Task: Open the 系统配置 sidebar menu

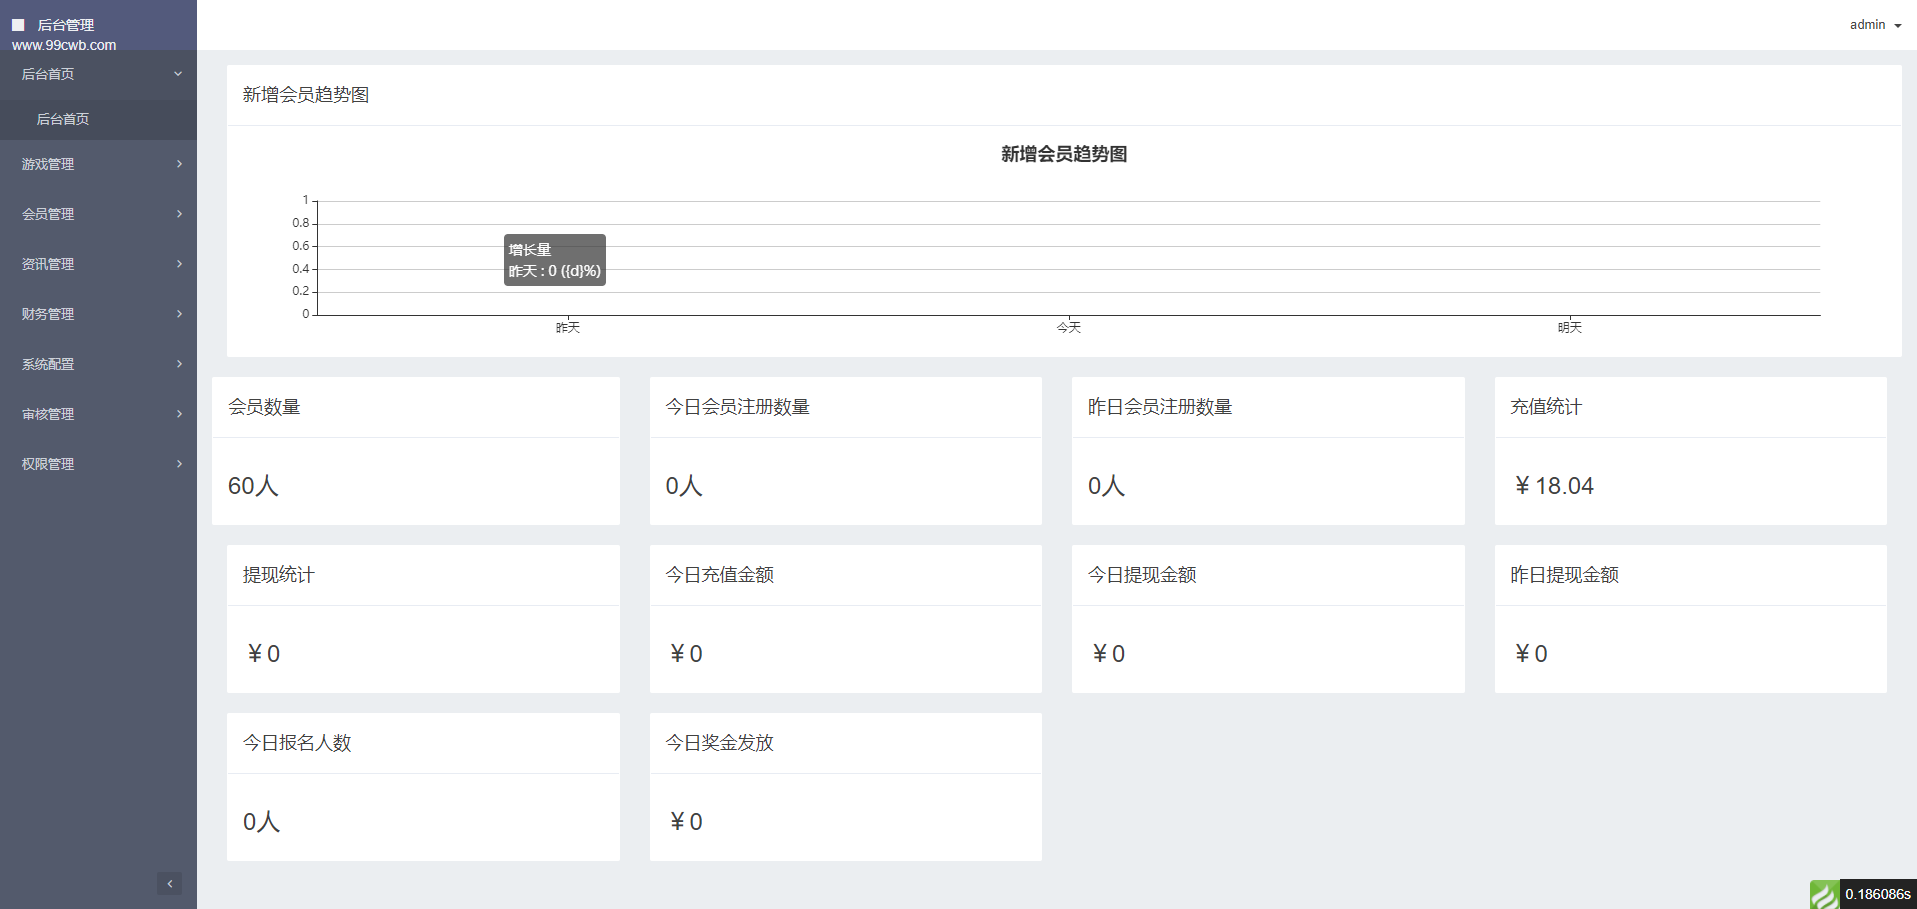Action: 98,364
